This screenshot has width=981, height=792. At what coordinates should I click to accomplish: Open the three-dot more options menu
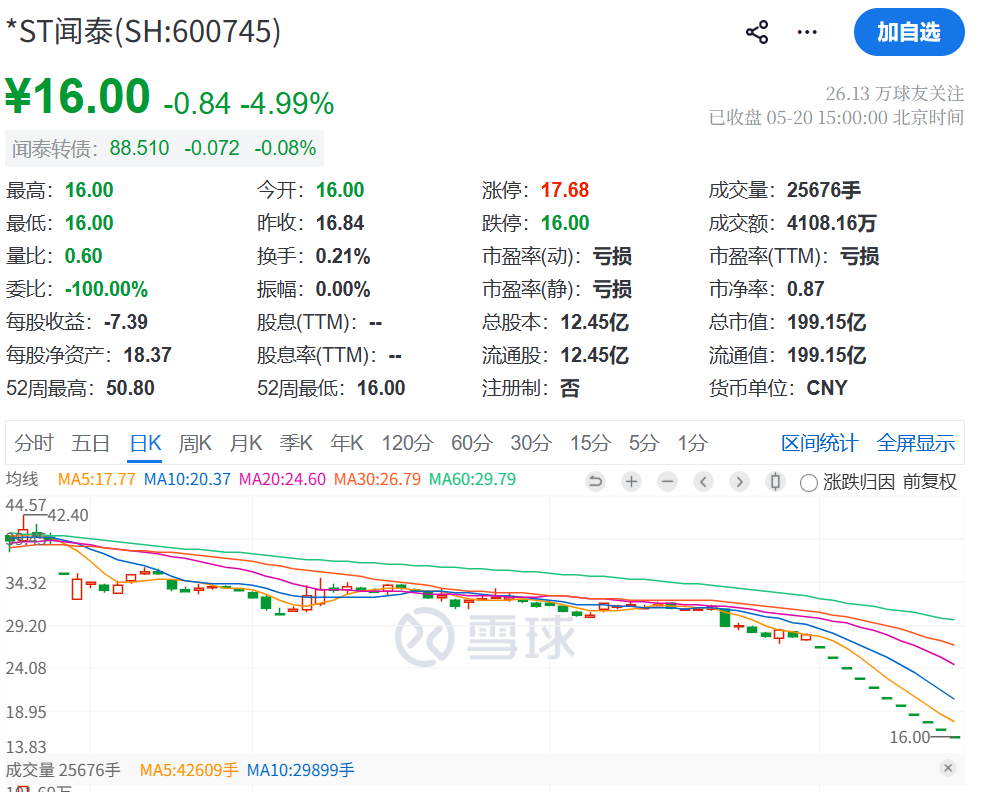click(x=807, y=32)
